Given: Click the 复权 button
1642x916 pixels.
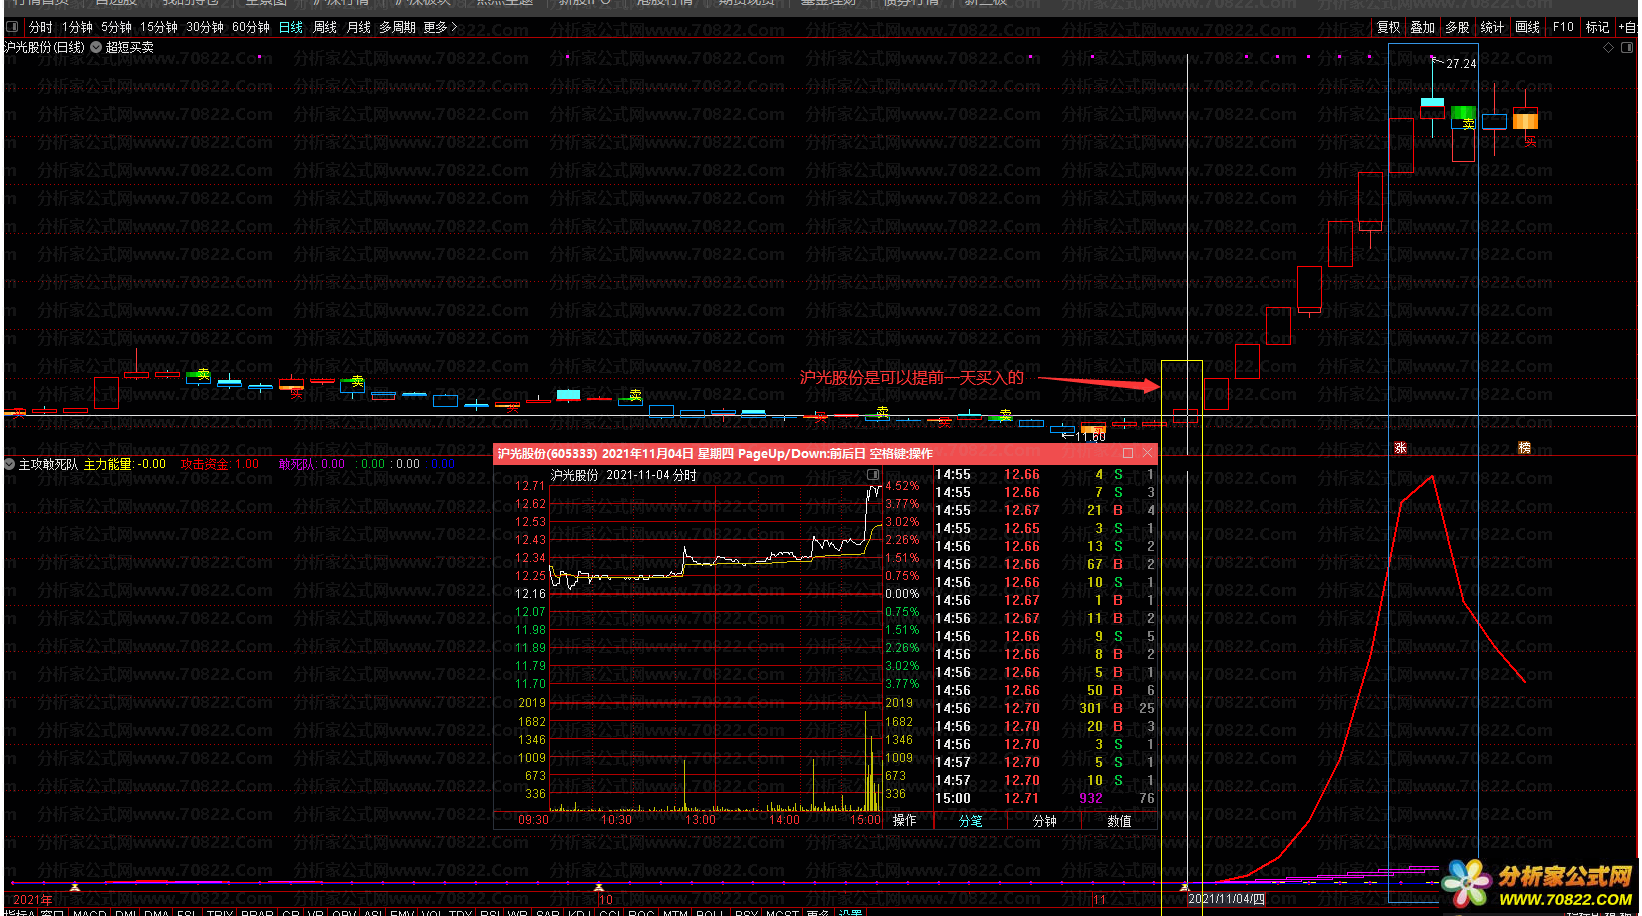Looking at the screenshot, I should tap(1389, 27).
